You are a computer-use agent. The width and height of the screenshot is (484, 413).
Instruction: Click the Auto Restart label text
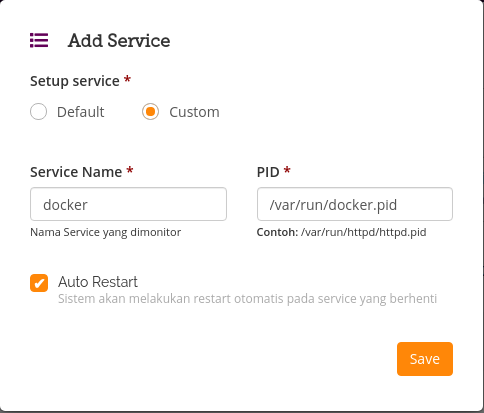(x=98, y=282)
